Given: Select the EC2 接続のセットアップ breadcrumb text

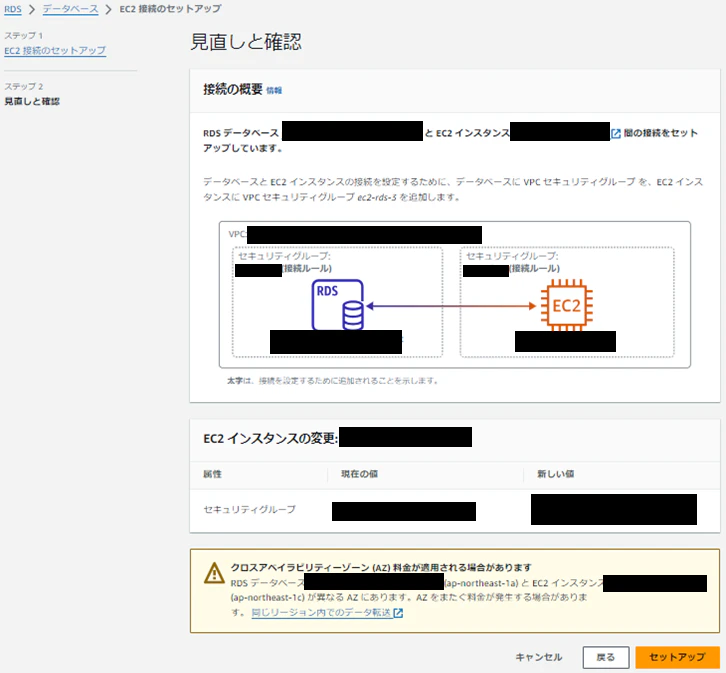Looking at the screenshot, I should pyautogui.click(x=170, y=9).
